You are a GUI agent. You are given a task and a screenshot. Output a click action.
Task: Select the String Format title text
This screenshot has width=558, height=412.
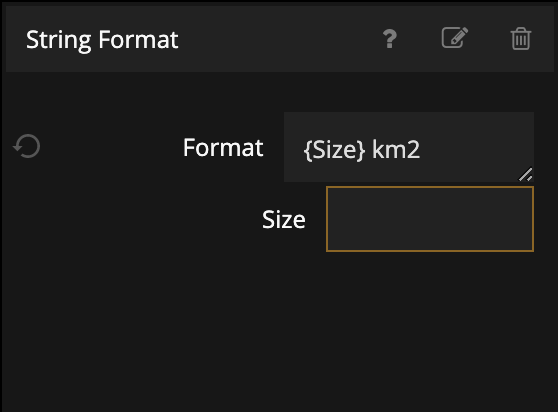(102, 39)
